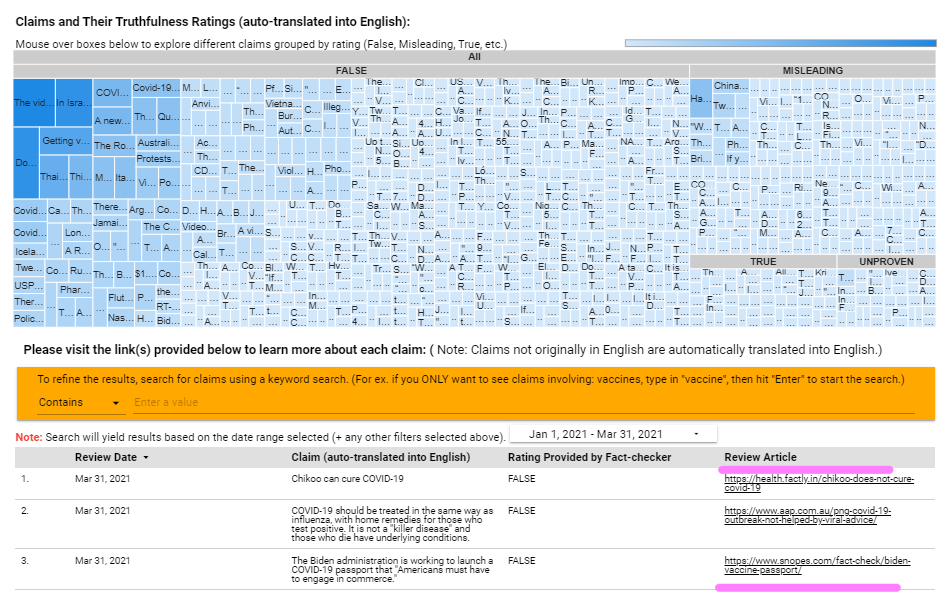Select the MISLEADING group header

click(813, 71)
